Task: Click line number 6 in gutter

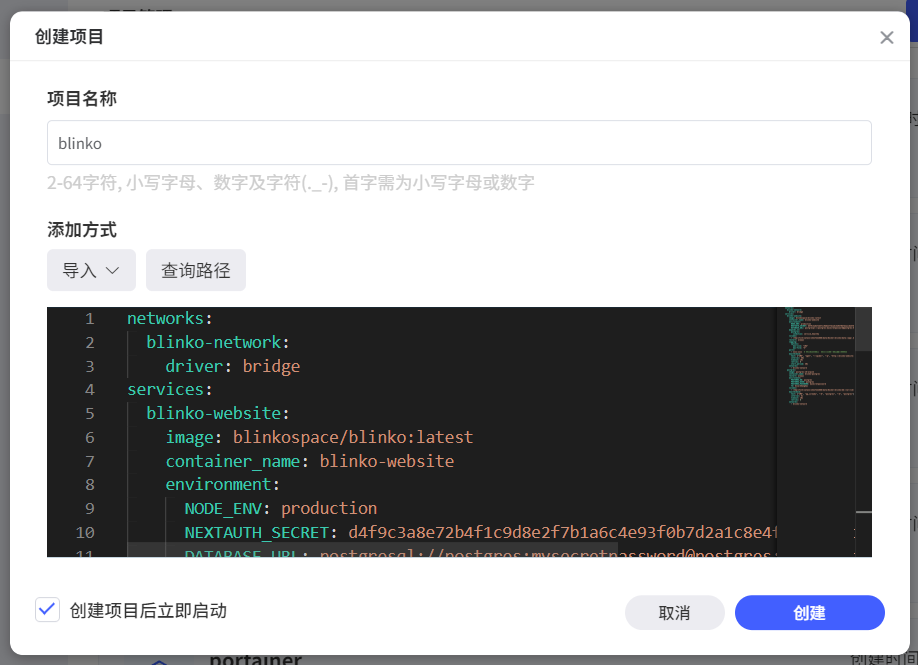Action: 90,437
